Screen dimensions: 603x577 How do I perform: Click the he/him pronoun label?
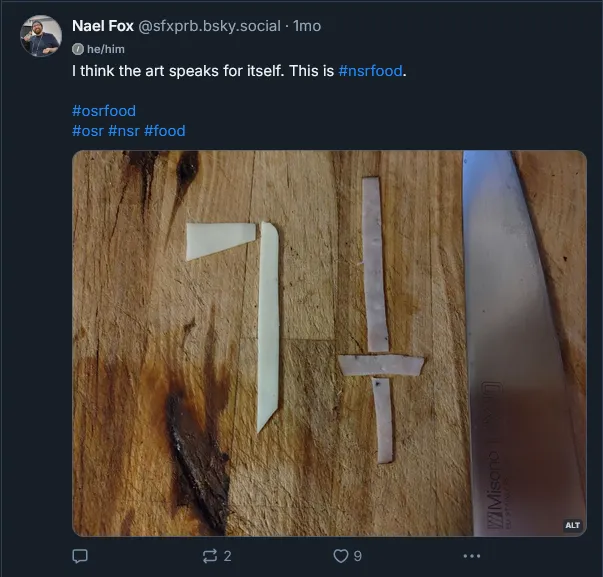(105, 48)
